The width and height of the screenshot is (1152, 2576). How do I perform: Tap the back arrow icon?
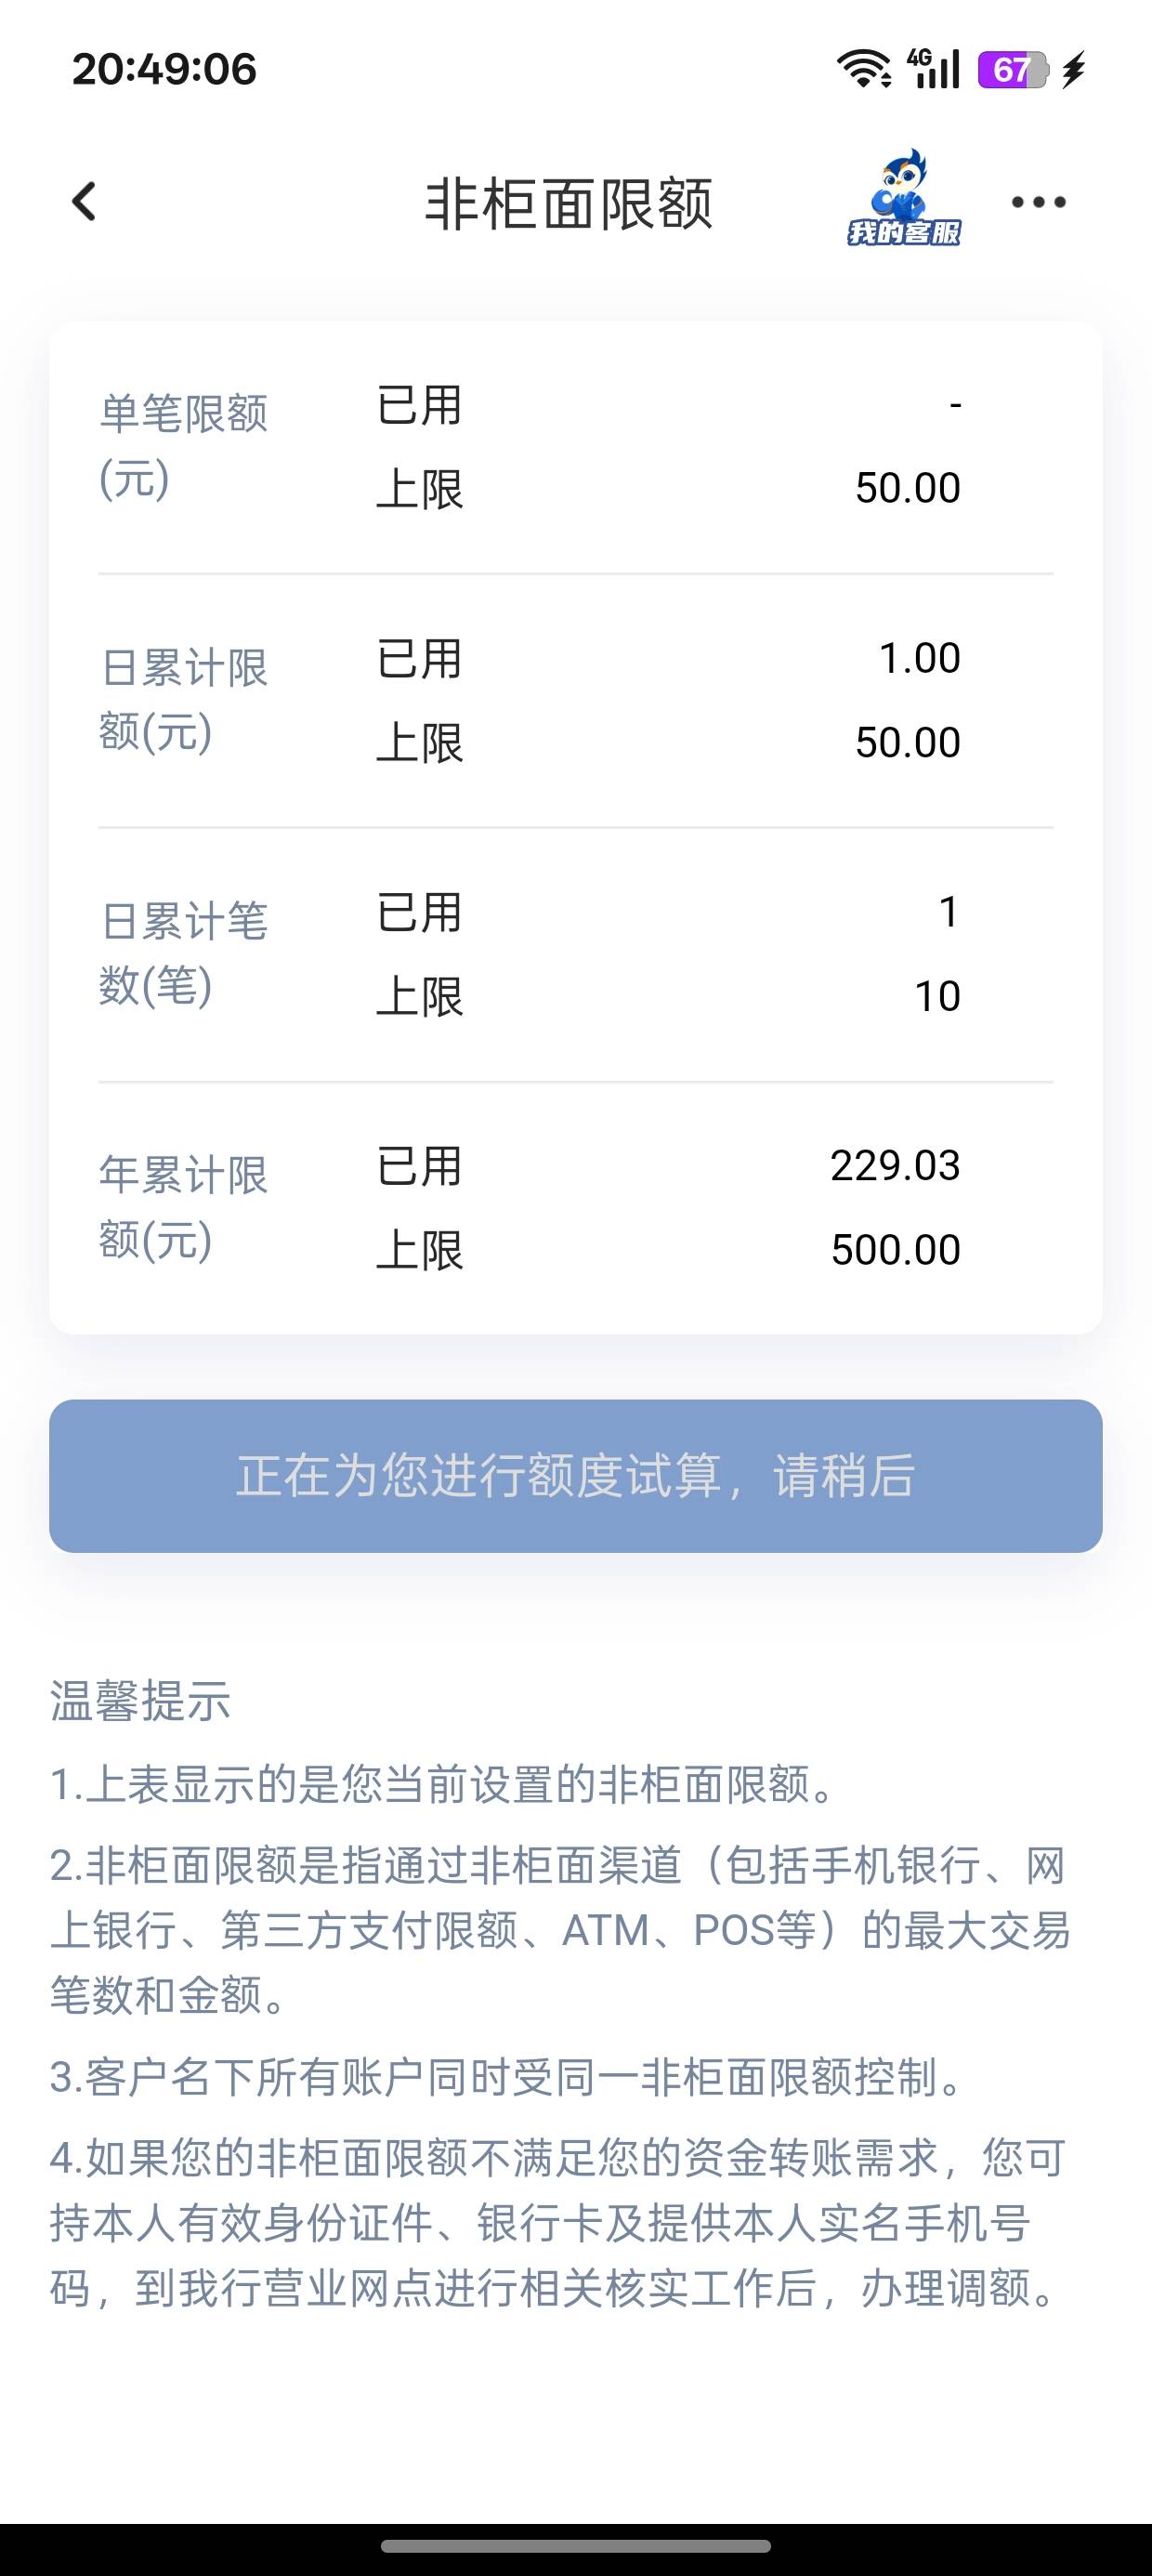click(85, 202)
